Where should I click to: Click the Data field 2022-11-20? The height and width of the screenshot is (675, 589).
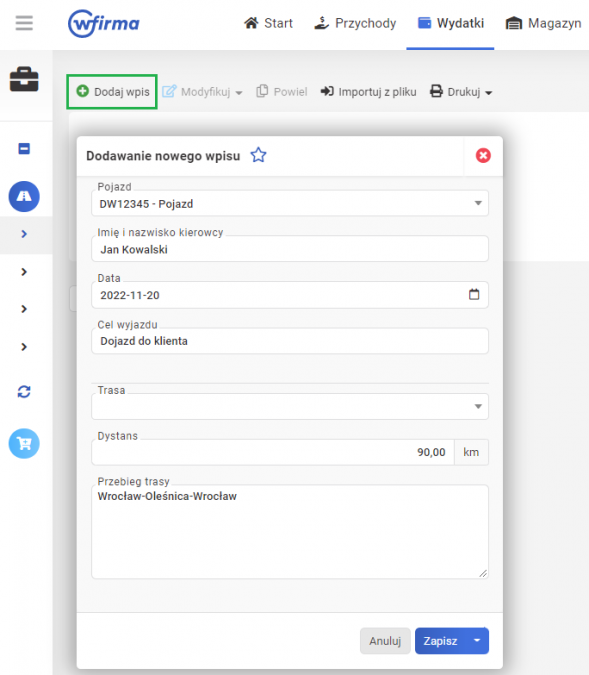tap(290, 295)
